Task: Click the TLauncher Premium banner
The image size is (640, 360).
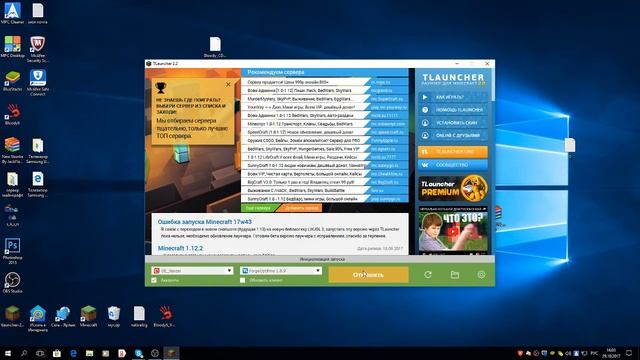Action: tap(452, 188)
